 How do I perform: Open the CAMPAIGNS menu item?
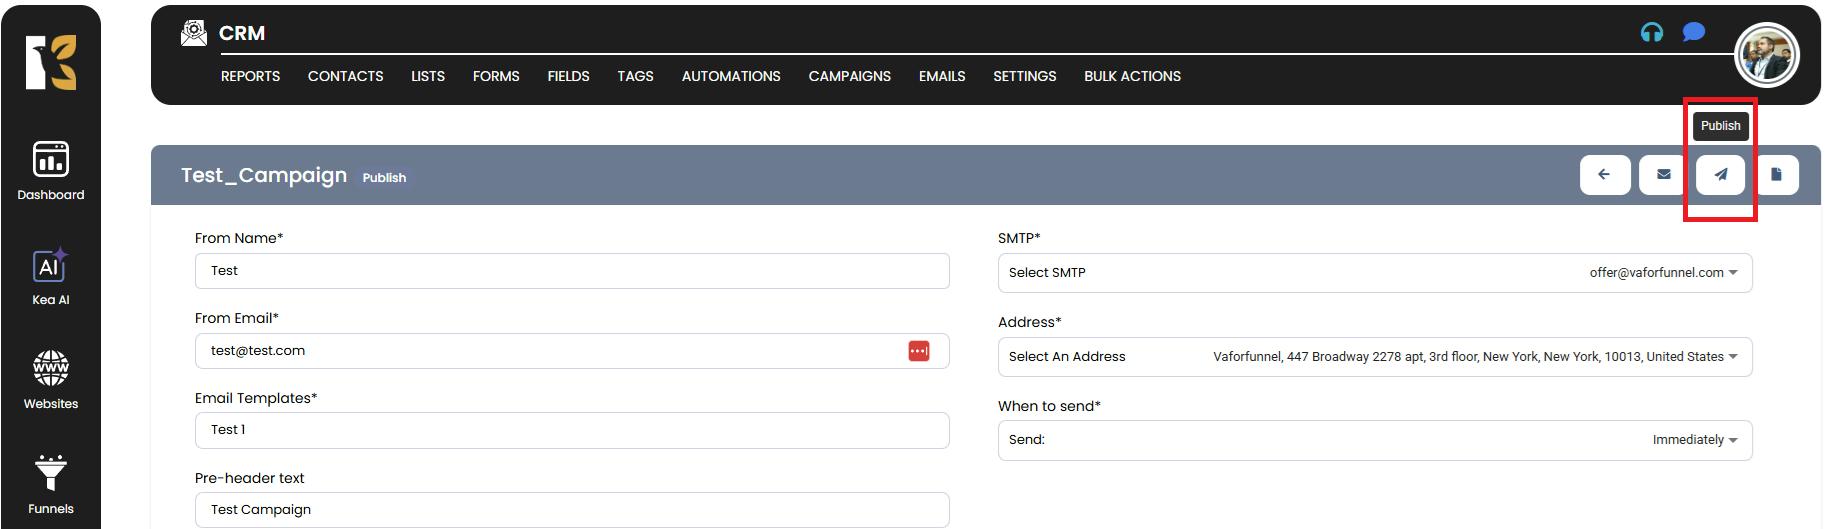pos(849,76)
